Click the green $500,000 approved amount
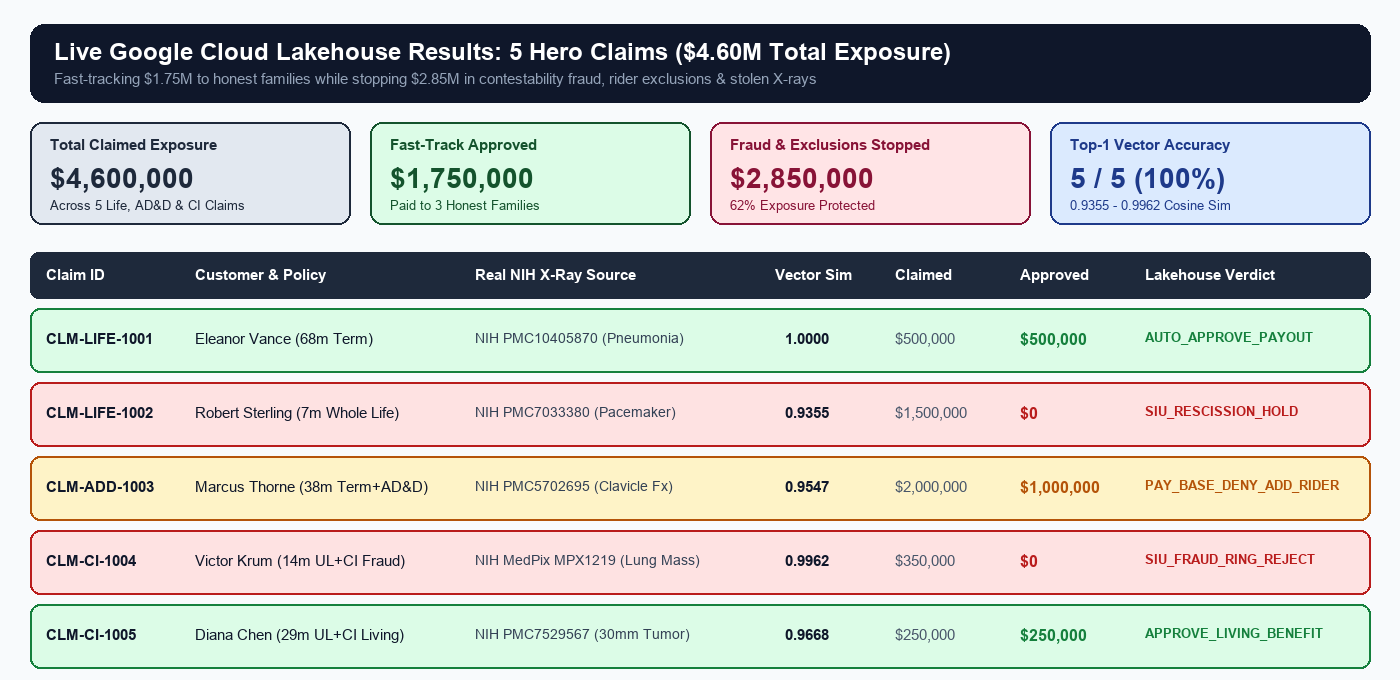 click(1053, 339)
